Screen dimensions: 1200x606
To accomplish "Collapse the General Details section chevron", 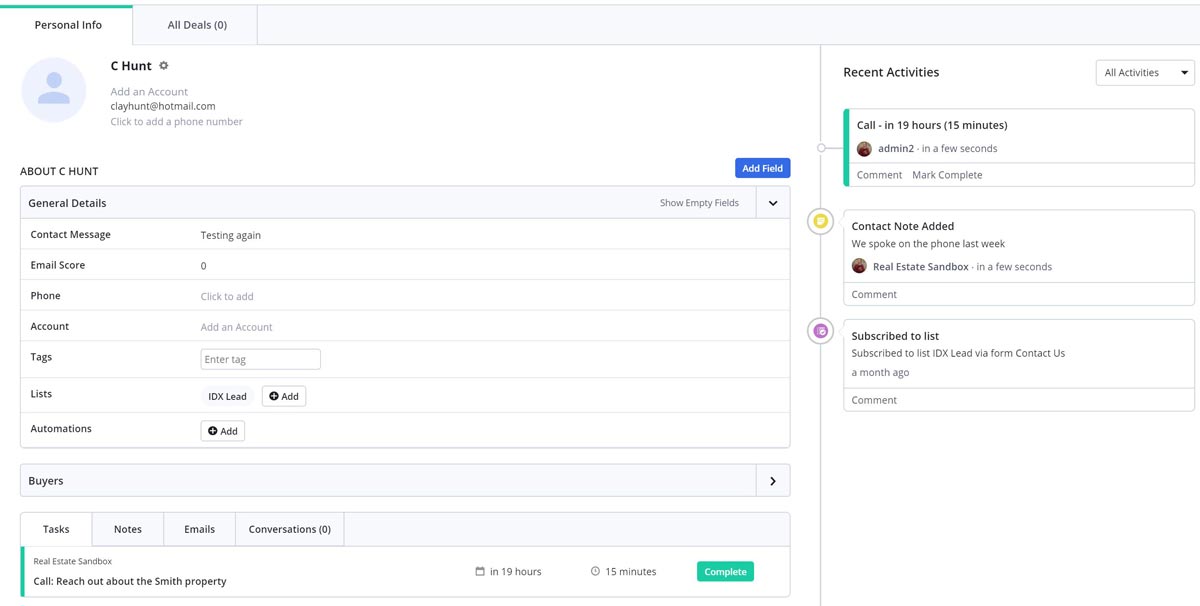I will coord(773,203).
